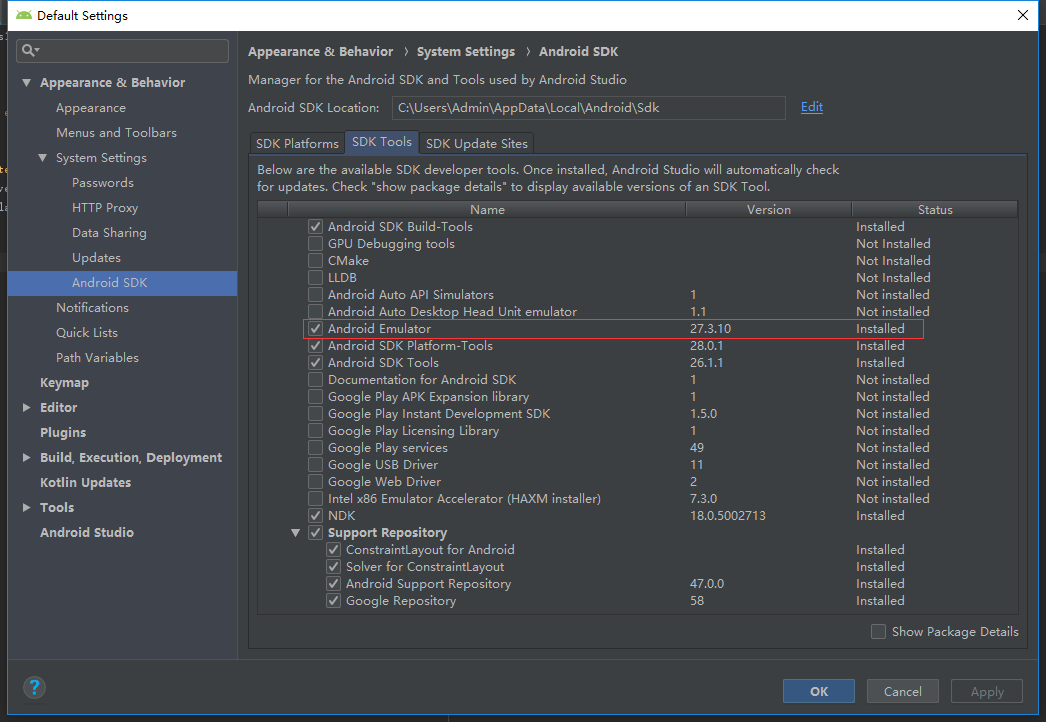Select the Google Web Driver row name

click(384, 482)
